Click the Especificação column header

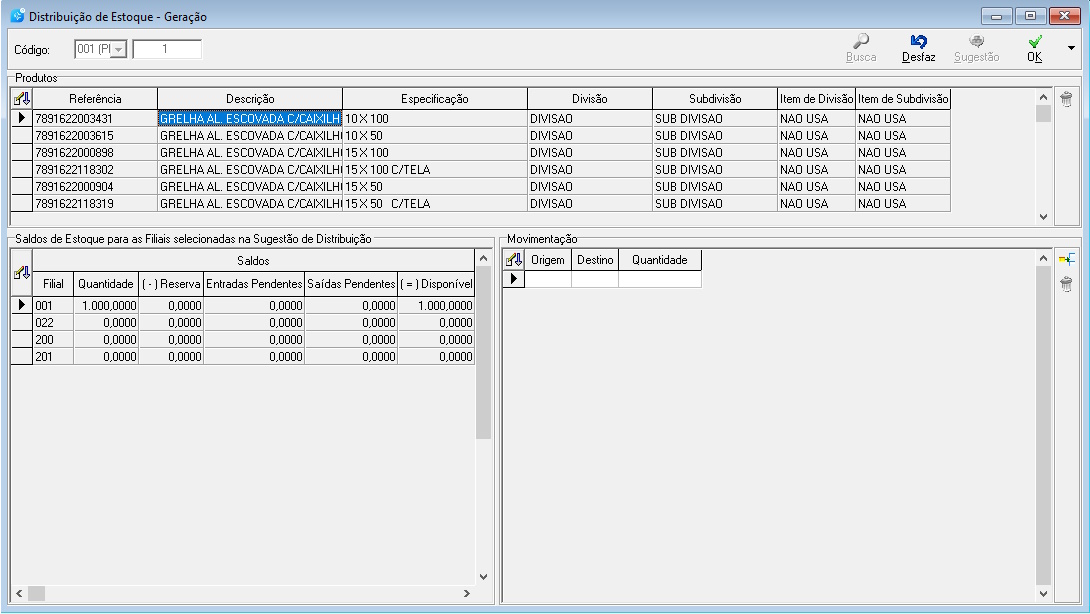pos(434,99)
